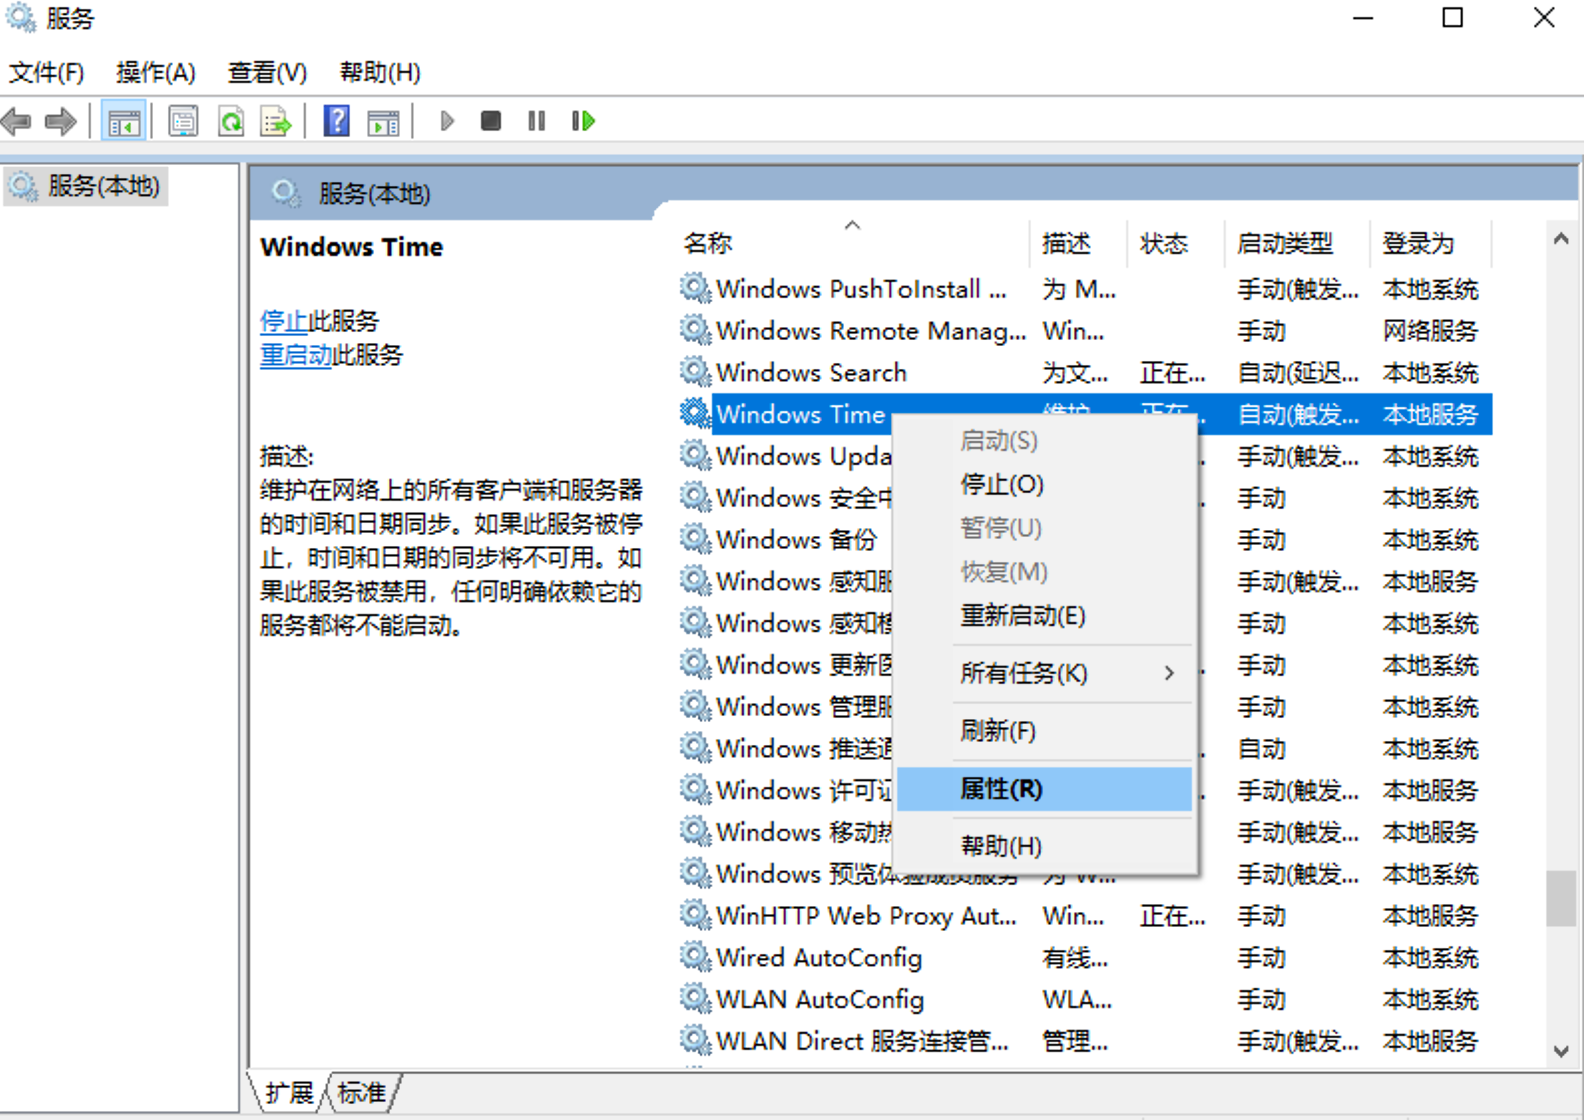
Task: Click the gear icon of Windows Search
Action: 695,372
